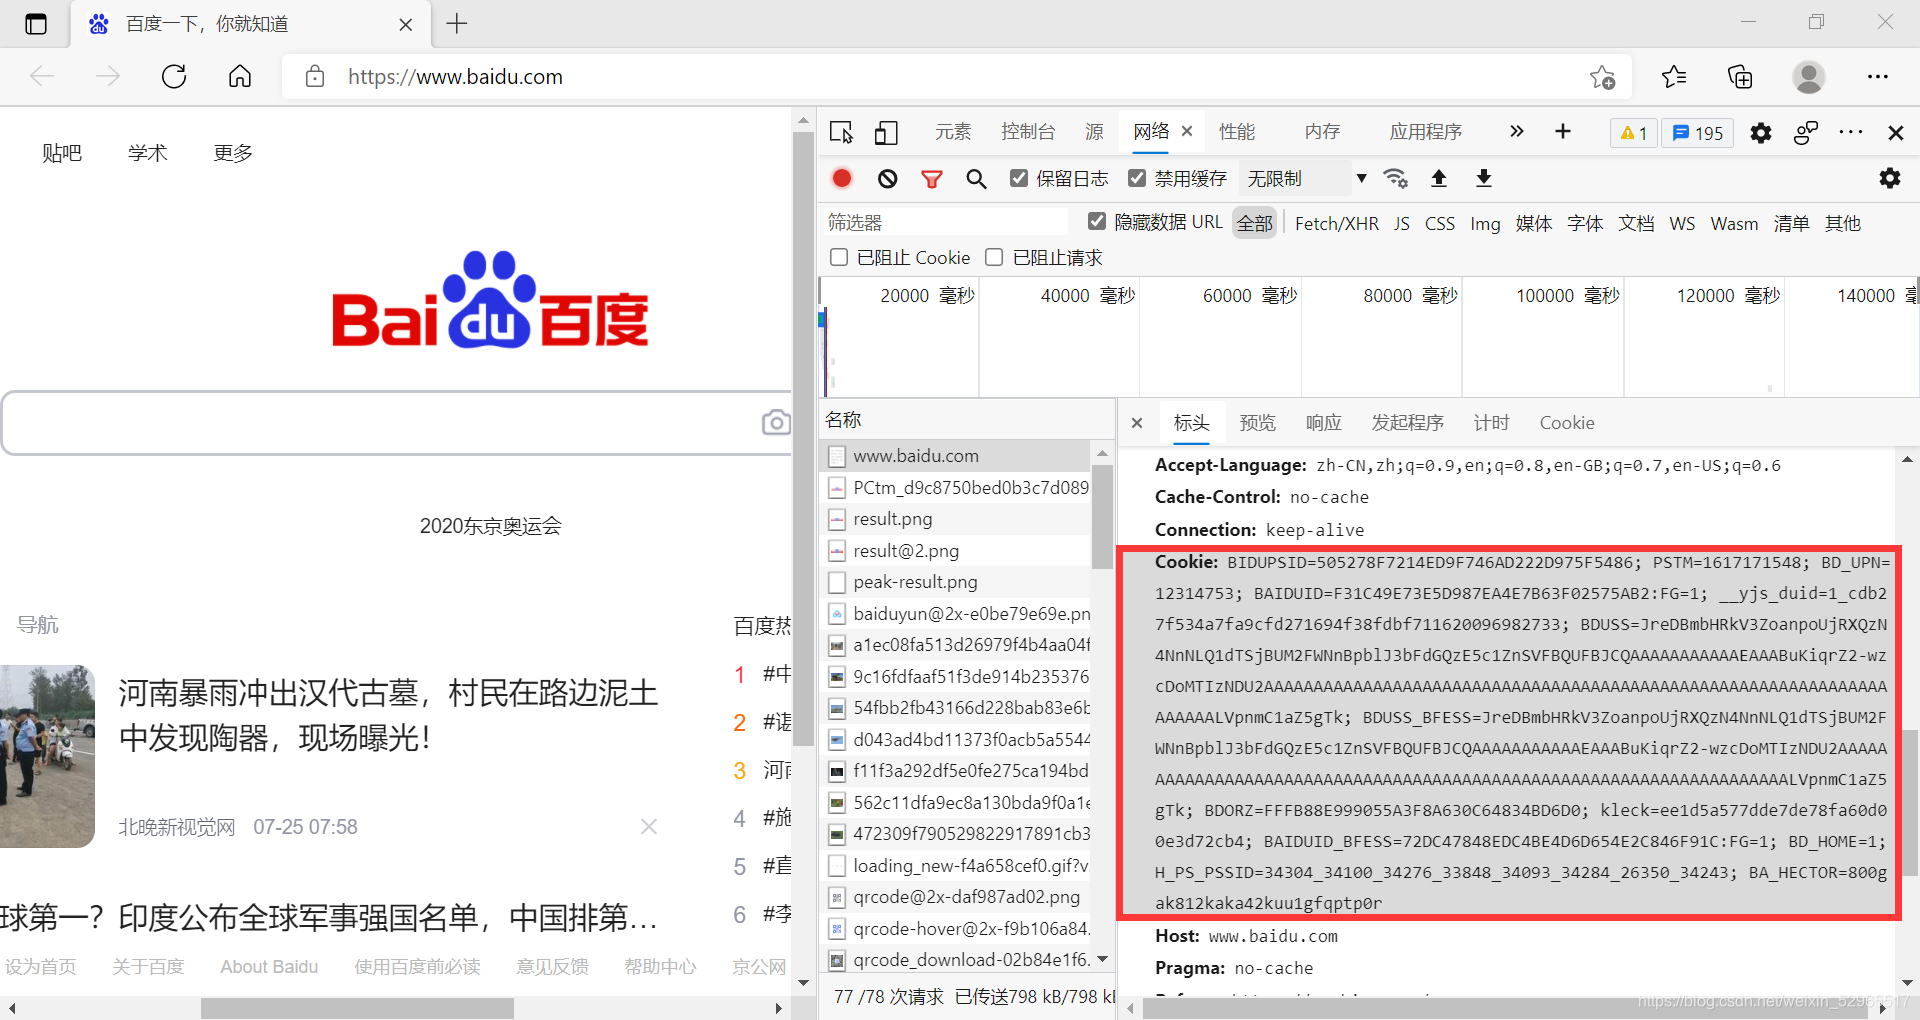This screenshot has width=1920, height=1020.
Task: Toggle the 隐藏数据 URL checkbox
Action: click(x=1097, y=221)
